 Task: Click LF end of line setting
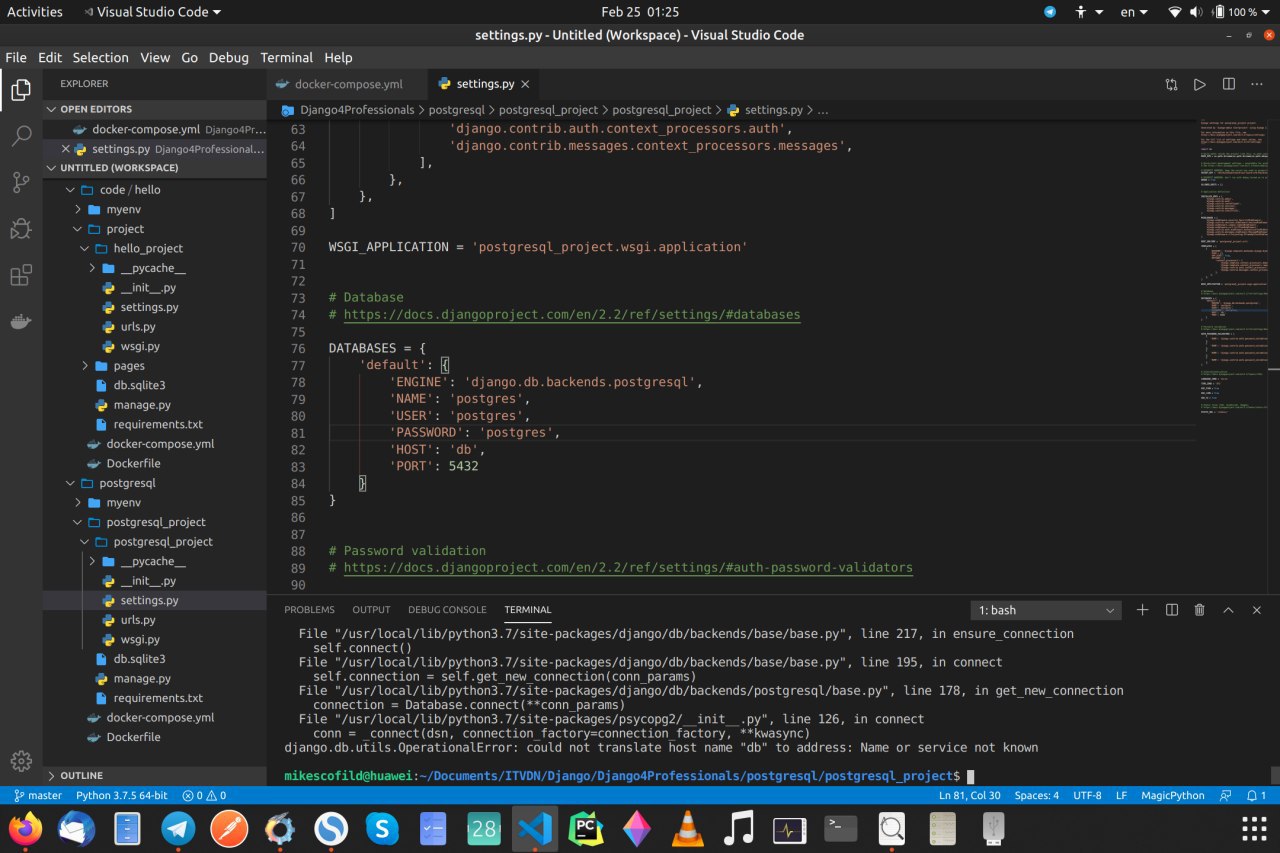(1121, 796)
